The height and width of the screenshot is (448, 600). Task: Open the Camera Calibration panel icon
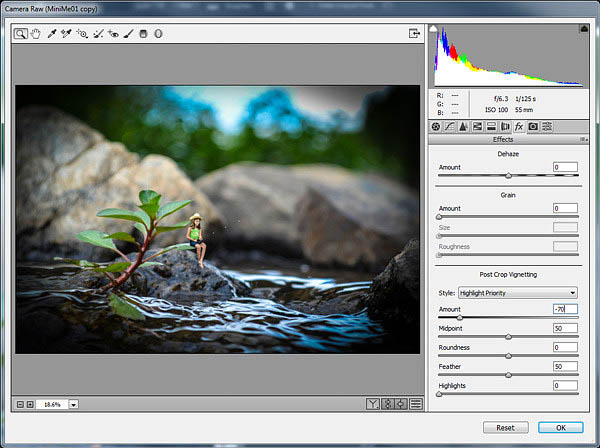533,127
